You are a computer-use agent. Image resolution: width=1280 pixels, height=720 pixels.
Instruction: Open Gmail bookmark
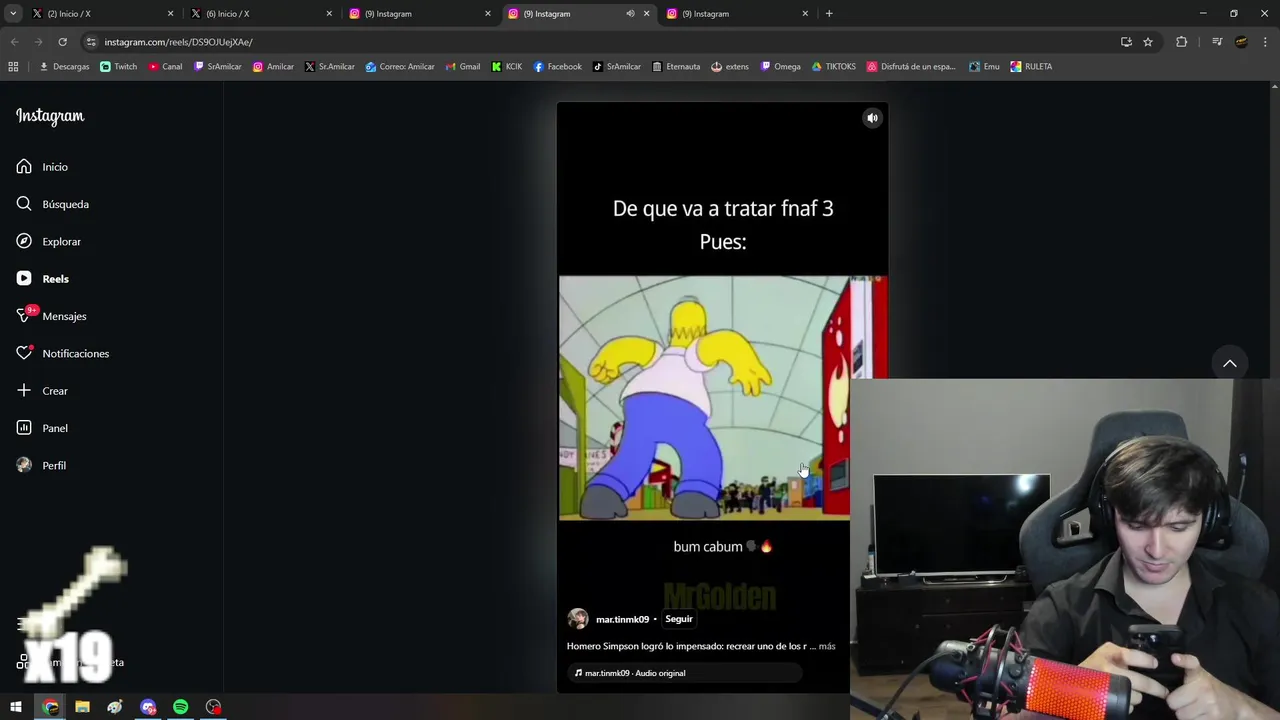pos(462,67)
